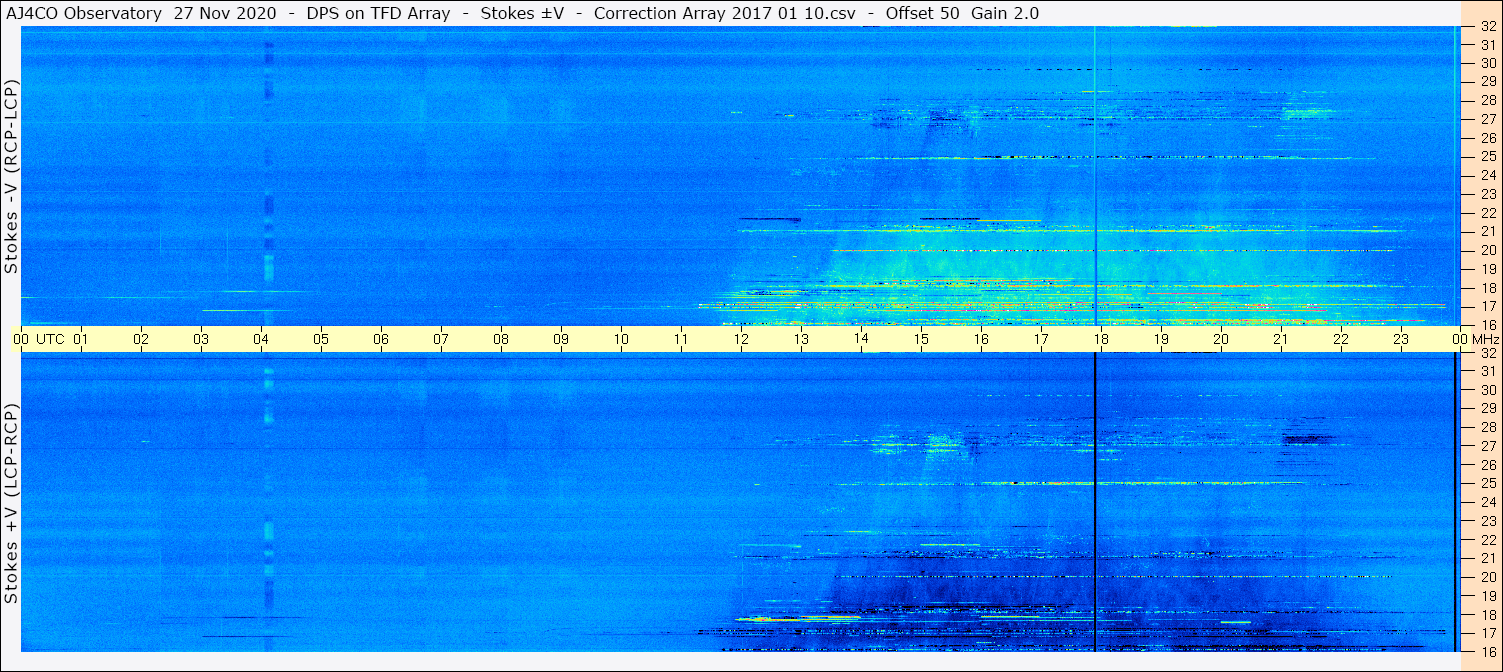The height and width of the screenshot is (672, 1503).
Task: Select the 11 hour marker on time axis
Action: click(x=681, y=339)
